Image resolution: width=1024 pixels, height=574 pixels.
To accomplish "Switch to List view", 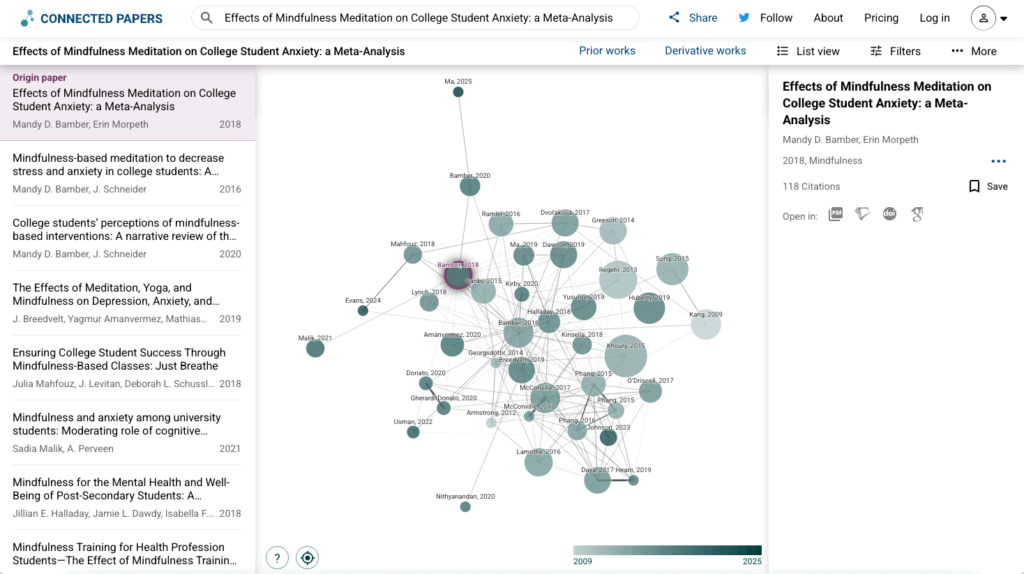I will click(808, 51).
